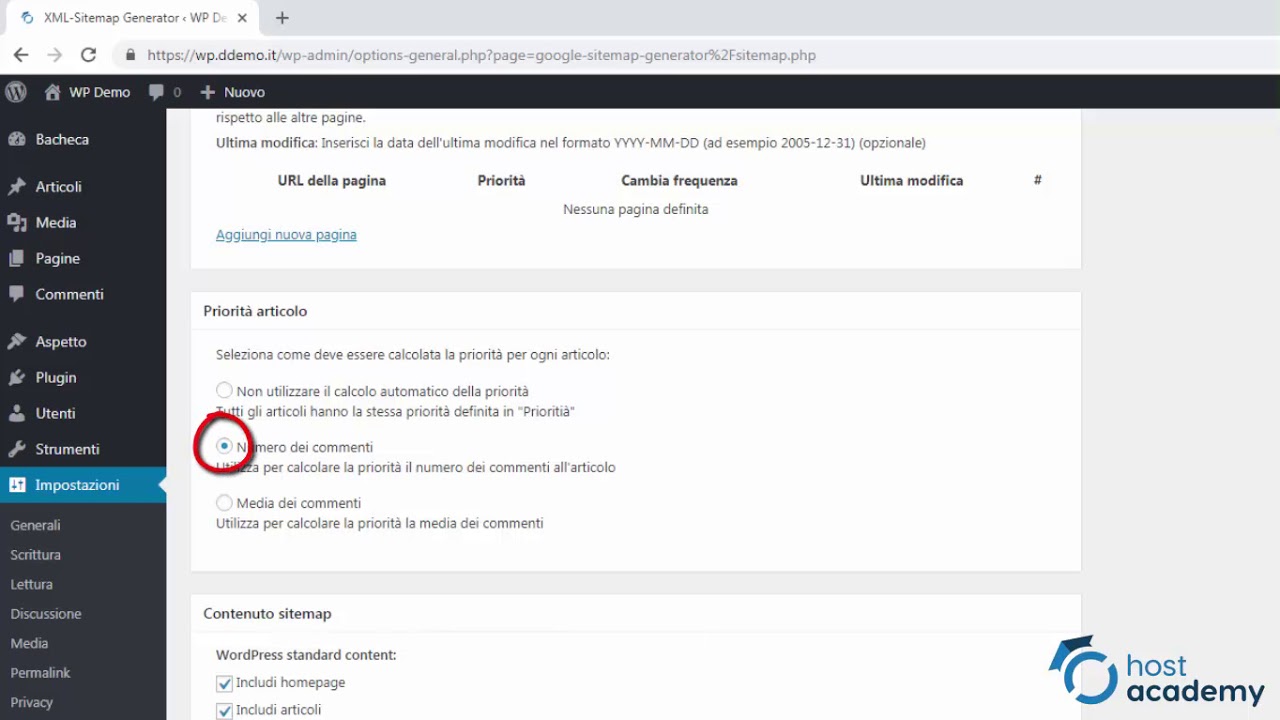Click the Utenti person icon
The image size is (1280, 720).
[16, 414]
